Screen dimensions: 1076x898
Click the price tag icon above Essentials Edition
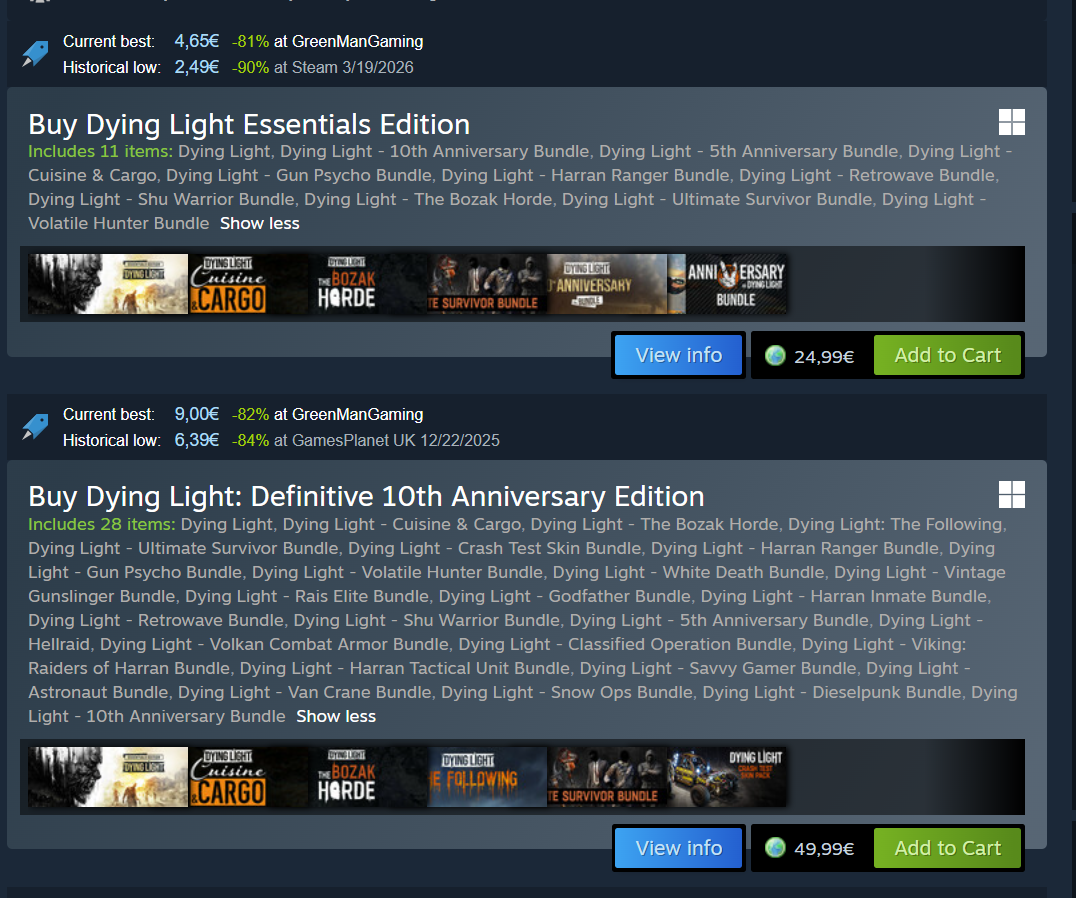[35, 54]
